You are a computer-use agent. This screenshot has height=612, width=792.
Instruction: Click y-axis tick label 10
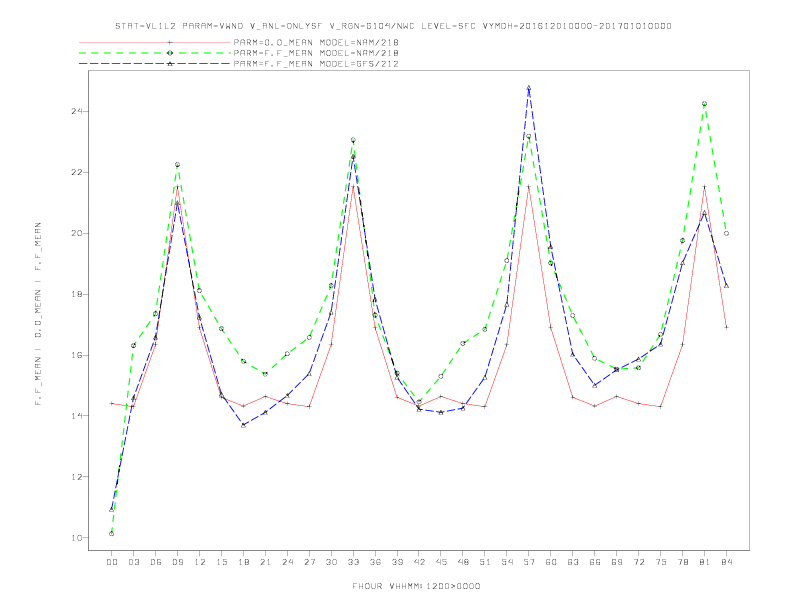pos(77,538)
